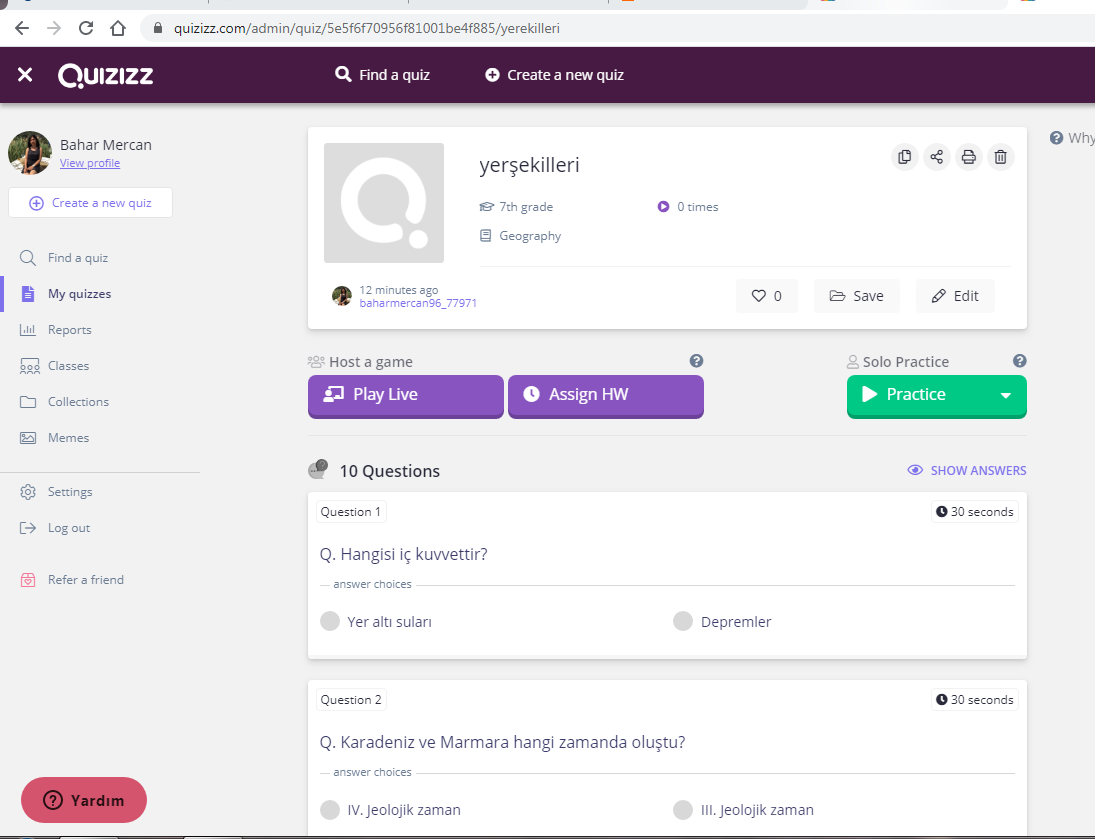
Task: Open the share quiz icon
Action: [x=936, y=157]
